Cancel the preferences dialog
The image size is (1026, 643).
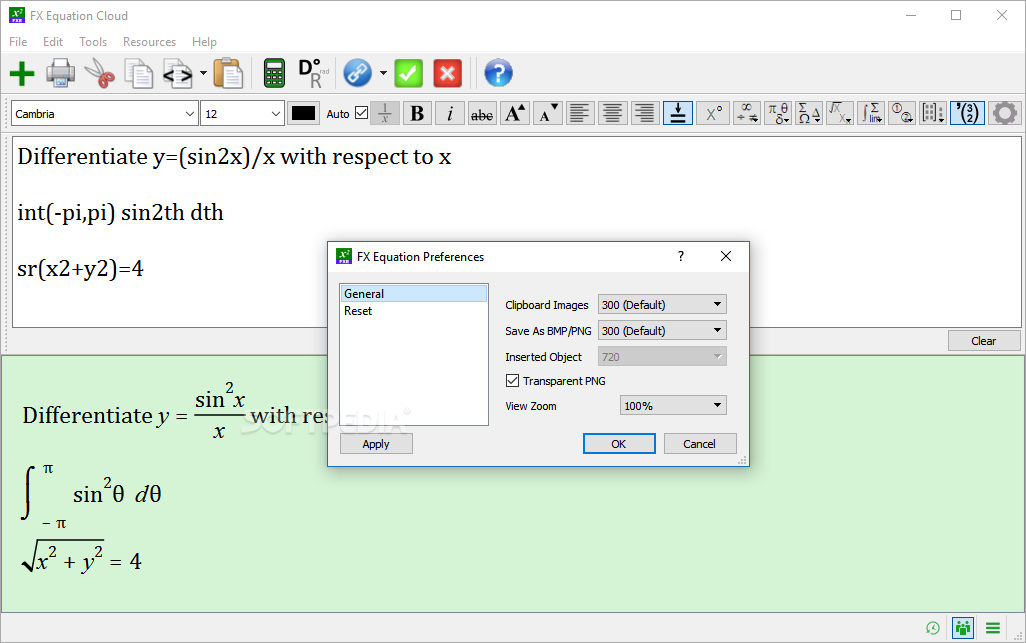[x=699, y=444]
